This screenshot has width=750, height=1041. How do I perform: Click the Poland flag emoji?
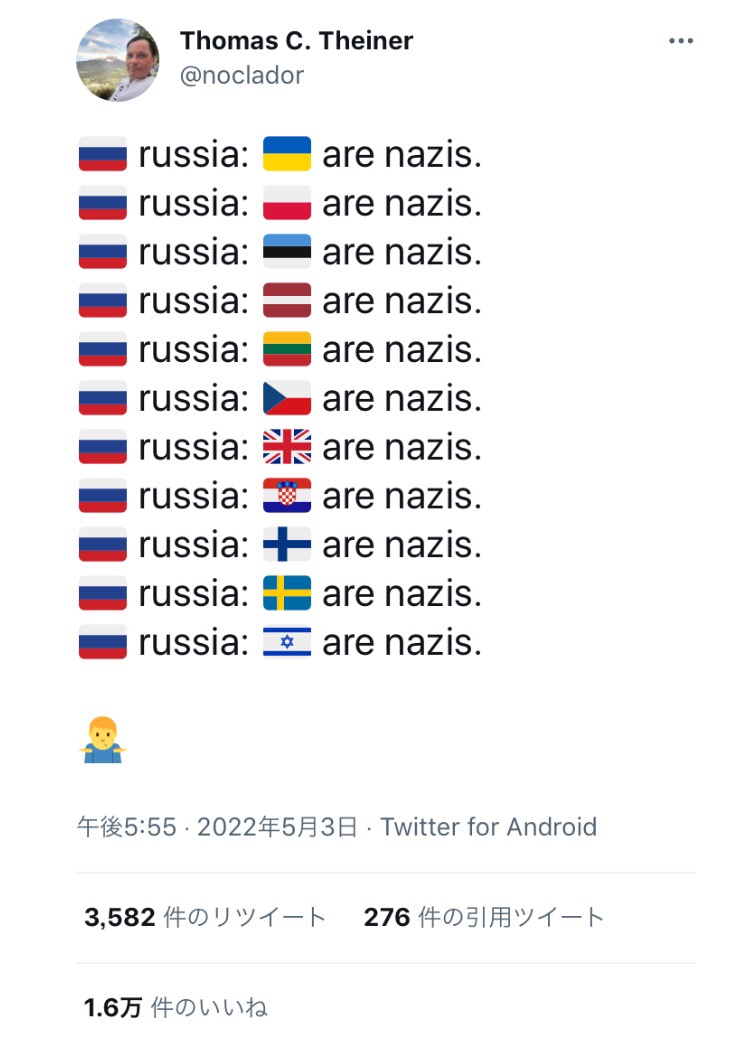287,203
